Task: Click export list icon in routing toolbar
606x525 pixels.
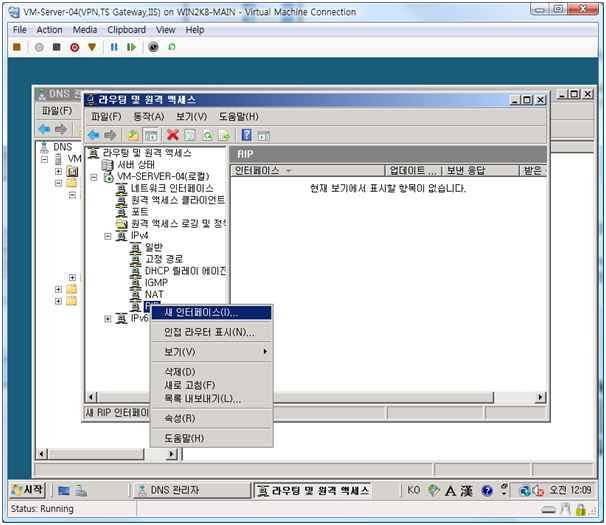Action: pyautogui.click(x=224, y=135)
